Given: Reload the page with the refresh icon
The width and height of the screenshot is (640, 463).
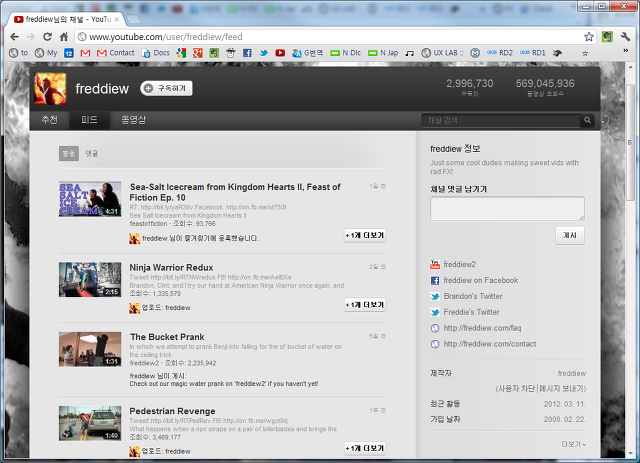Looking at the screenshot, I should pos(47,37).
